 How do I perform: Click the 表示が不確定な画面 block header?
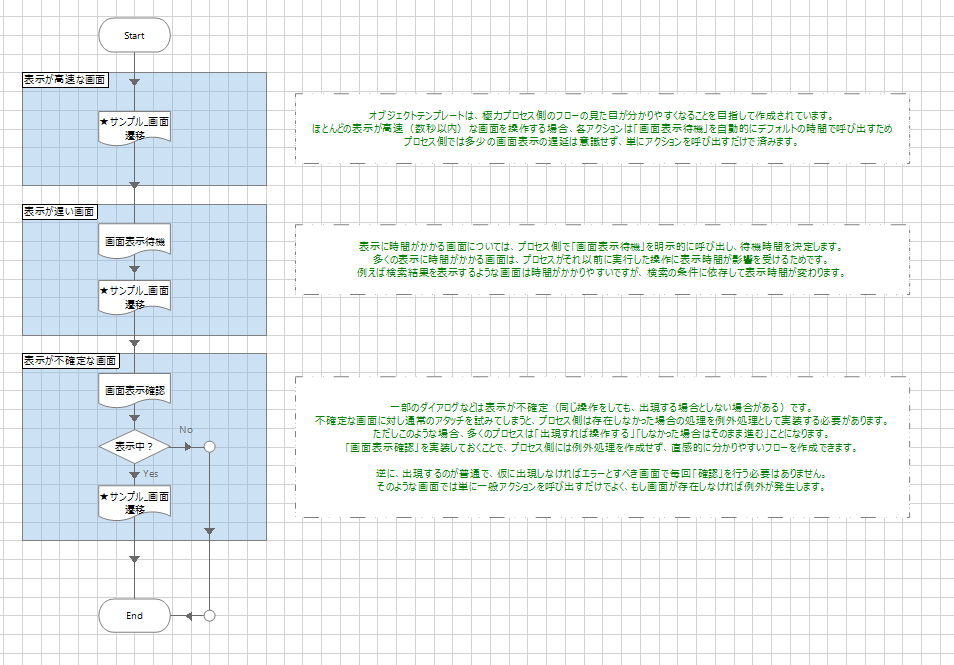[71, 360]
